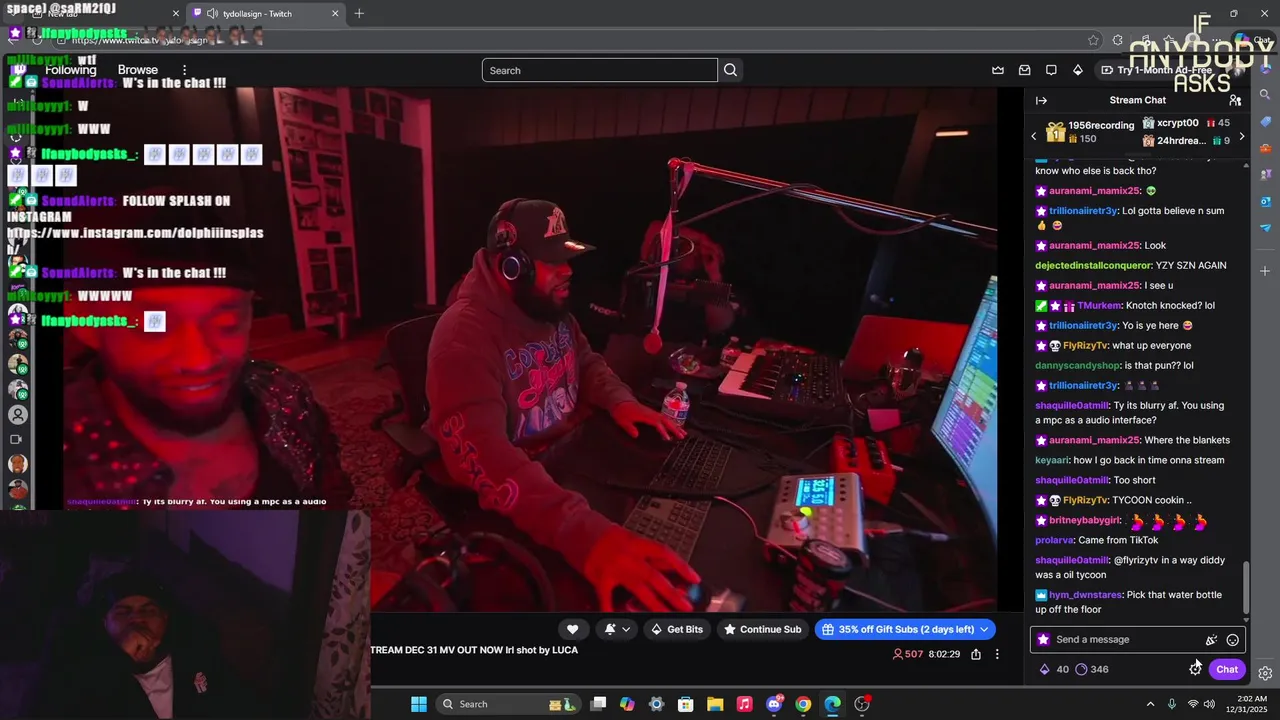Click Twitch search input field
This screenshot has width=1280, height=720.
tap(599, 70)
